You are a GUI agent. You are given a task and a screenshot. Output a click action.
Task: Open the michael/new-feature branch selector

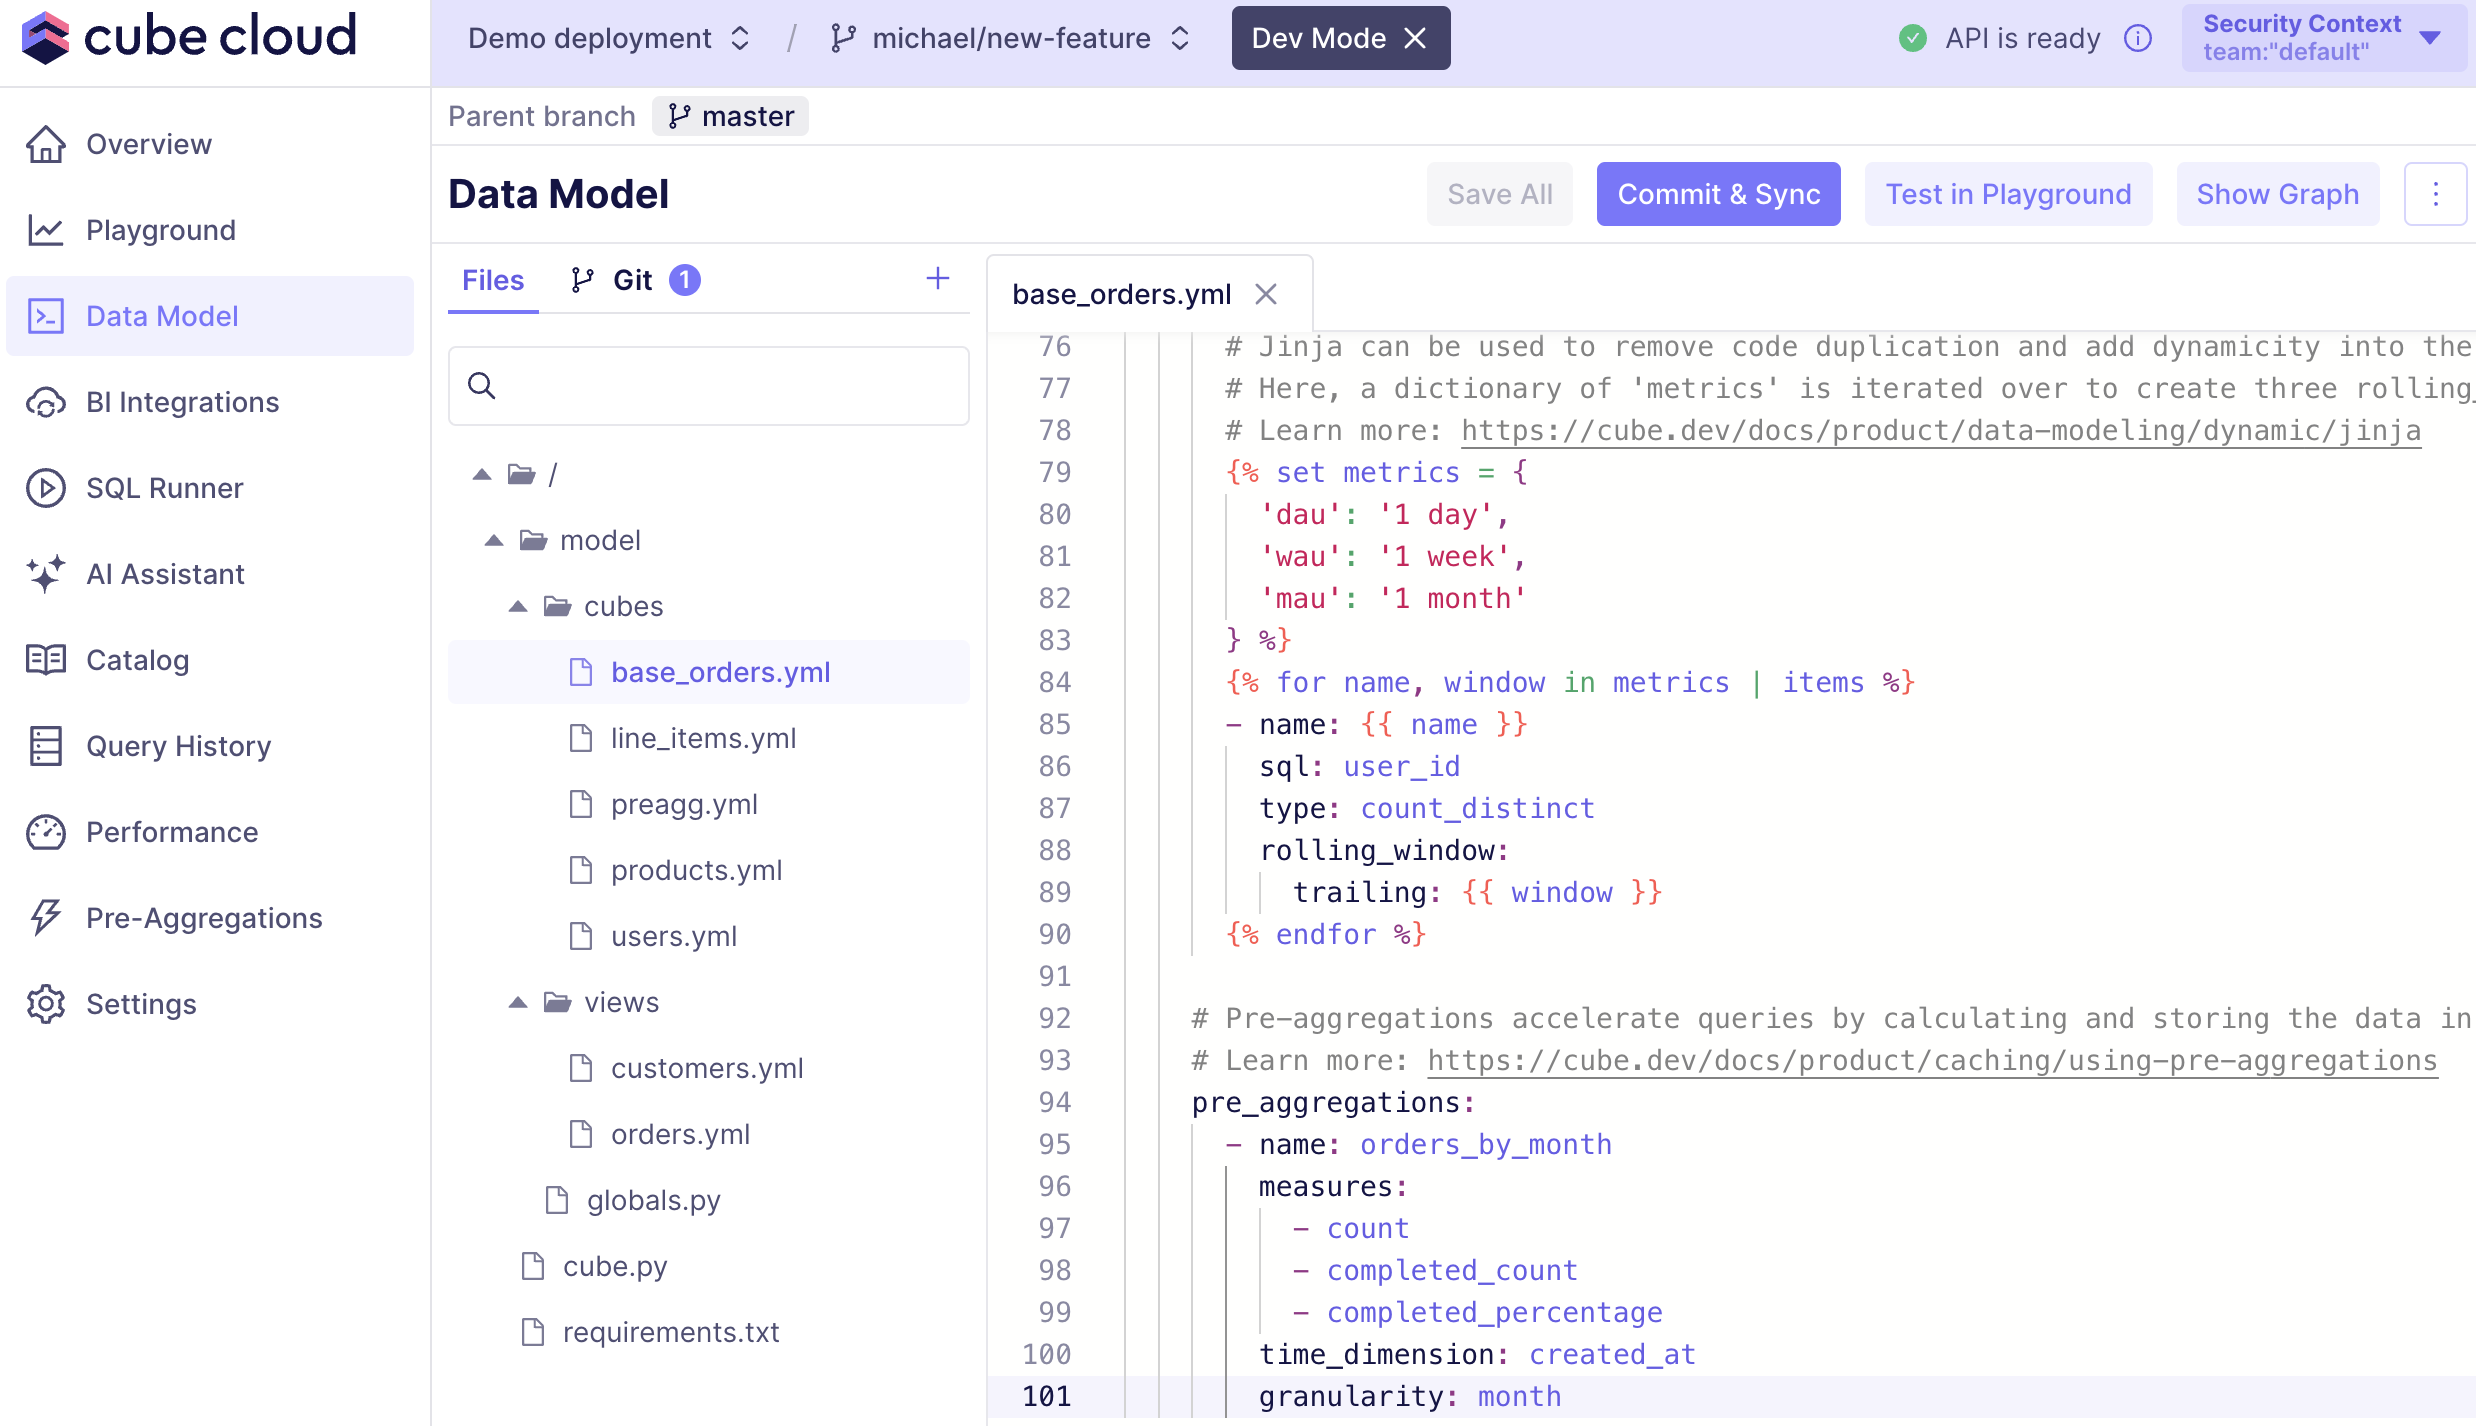pyautogui.click(x=1010, y=38)
